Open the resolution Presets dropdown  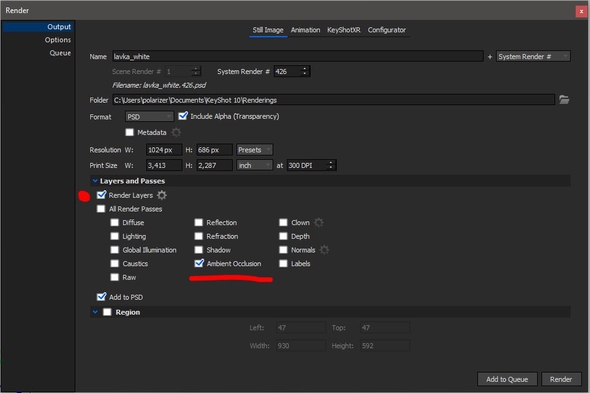pyautogui.click(x=254, y=150)
